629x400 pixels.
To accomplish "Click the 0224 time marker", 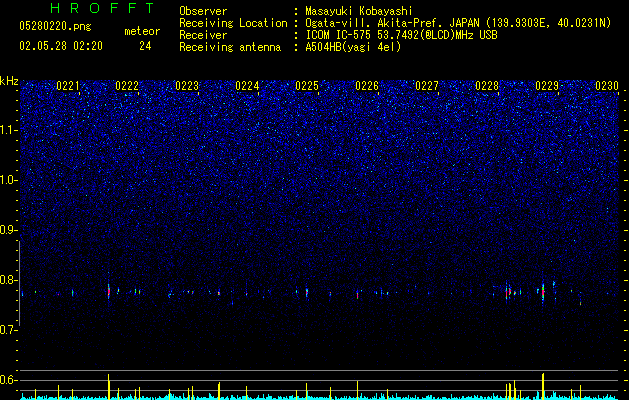I will click(x=247, y=86).
